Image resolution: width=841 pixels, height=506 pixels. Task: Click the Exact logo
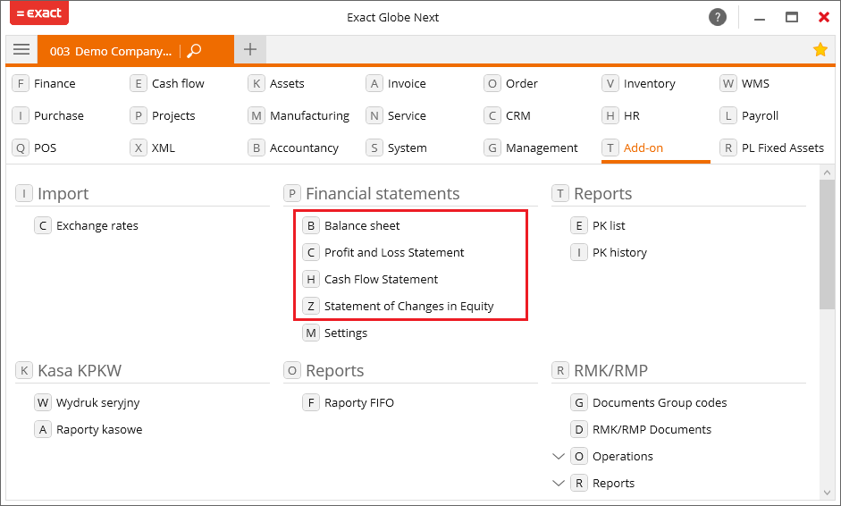[x=39, y=13]
